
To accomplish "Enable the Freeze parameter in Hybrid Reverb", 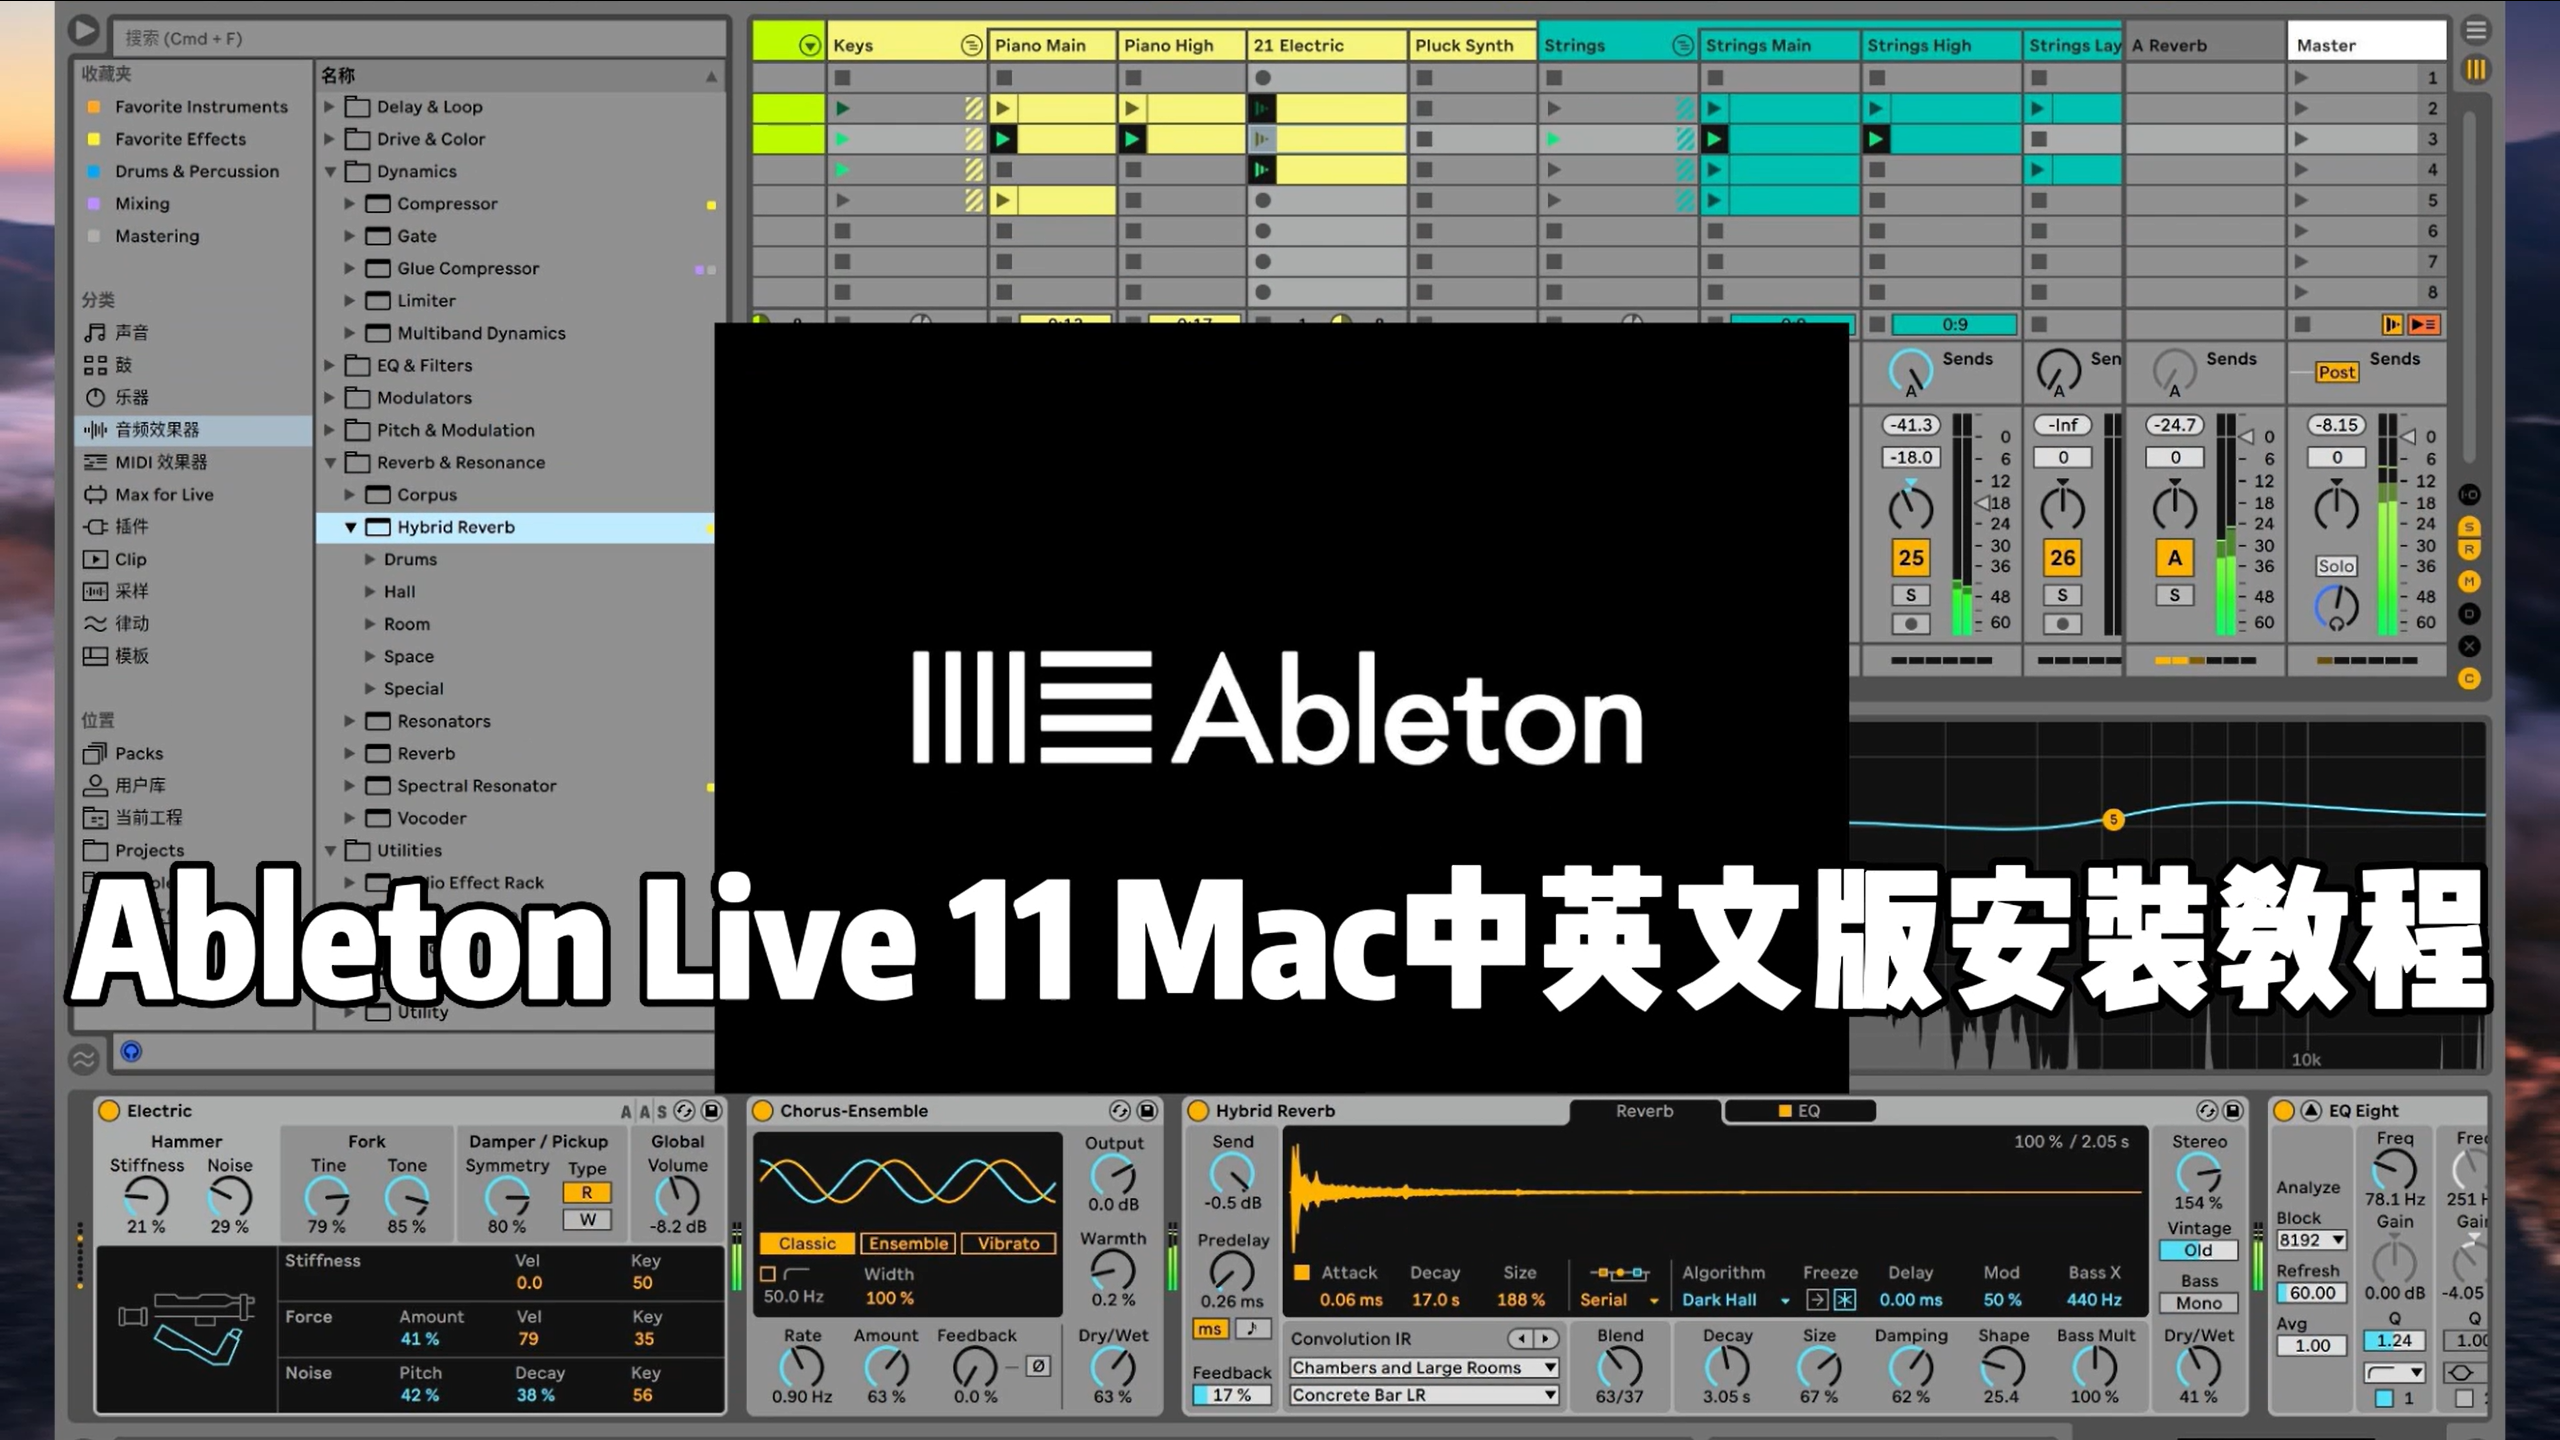I will point(1846,1299).
